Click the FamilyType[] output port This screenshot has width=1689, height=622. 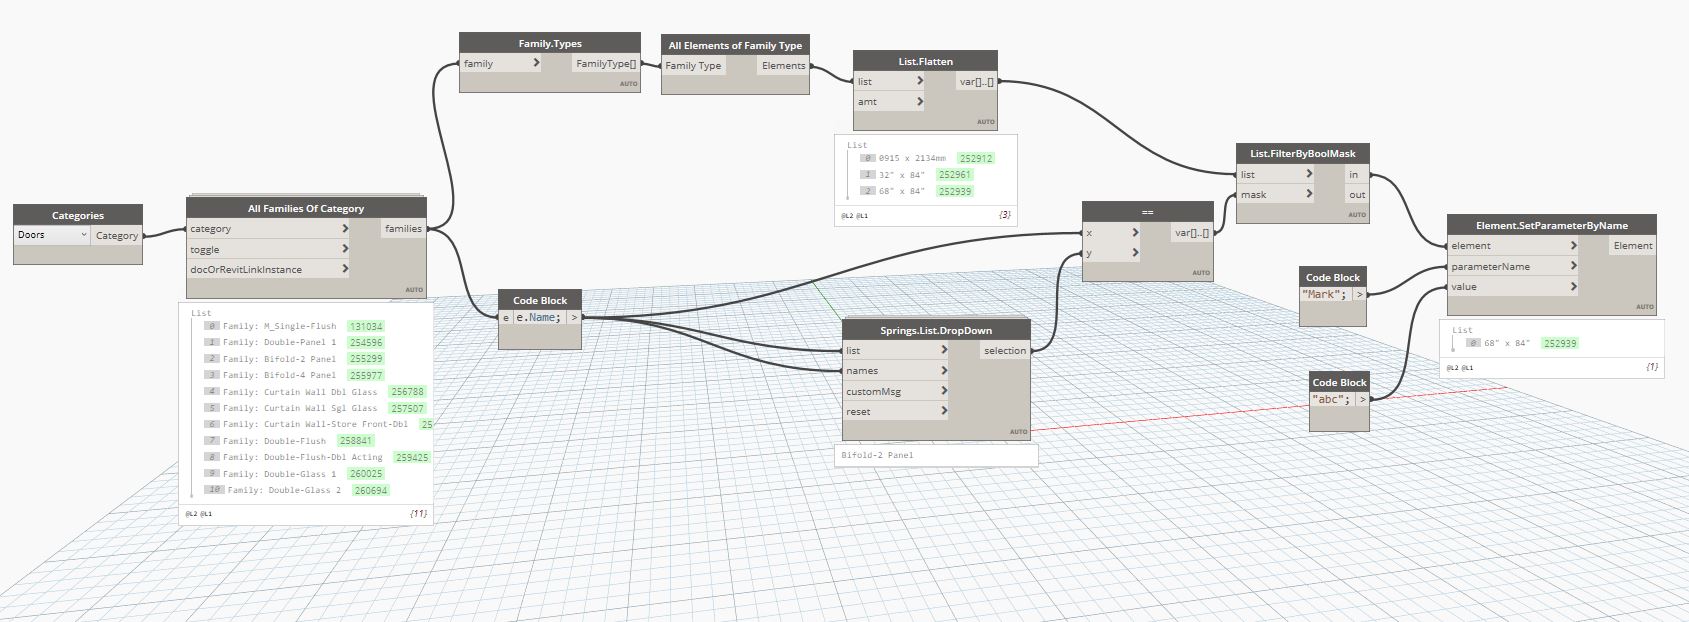606,63
